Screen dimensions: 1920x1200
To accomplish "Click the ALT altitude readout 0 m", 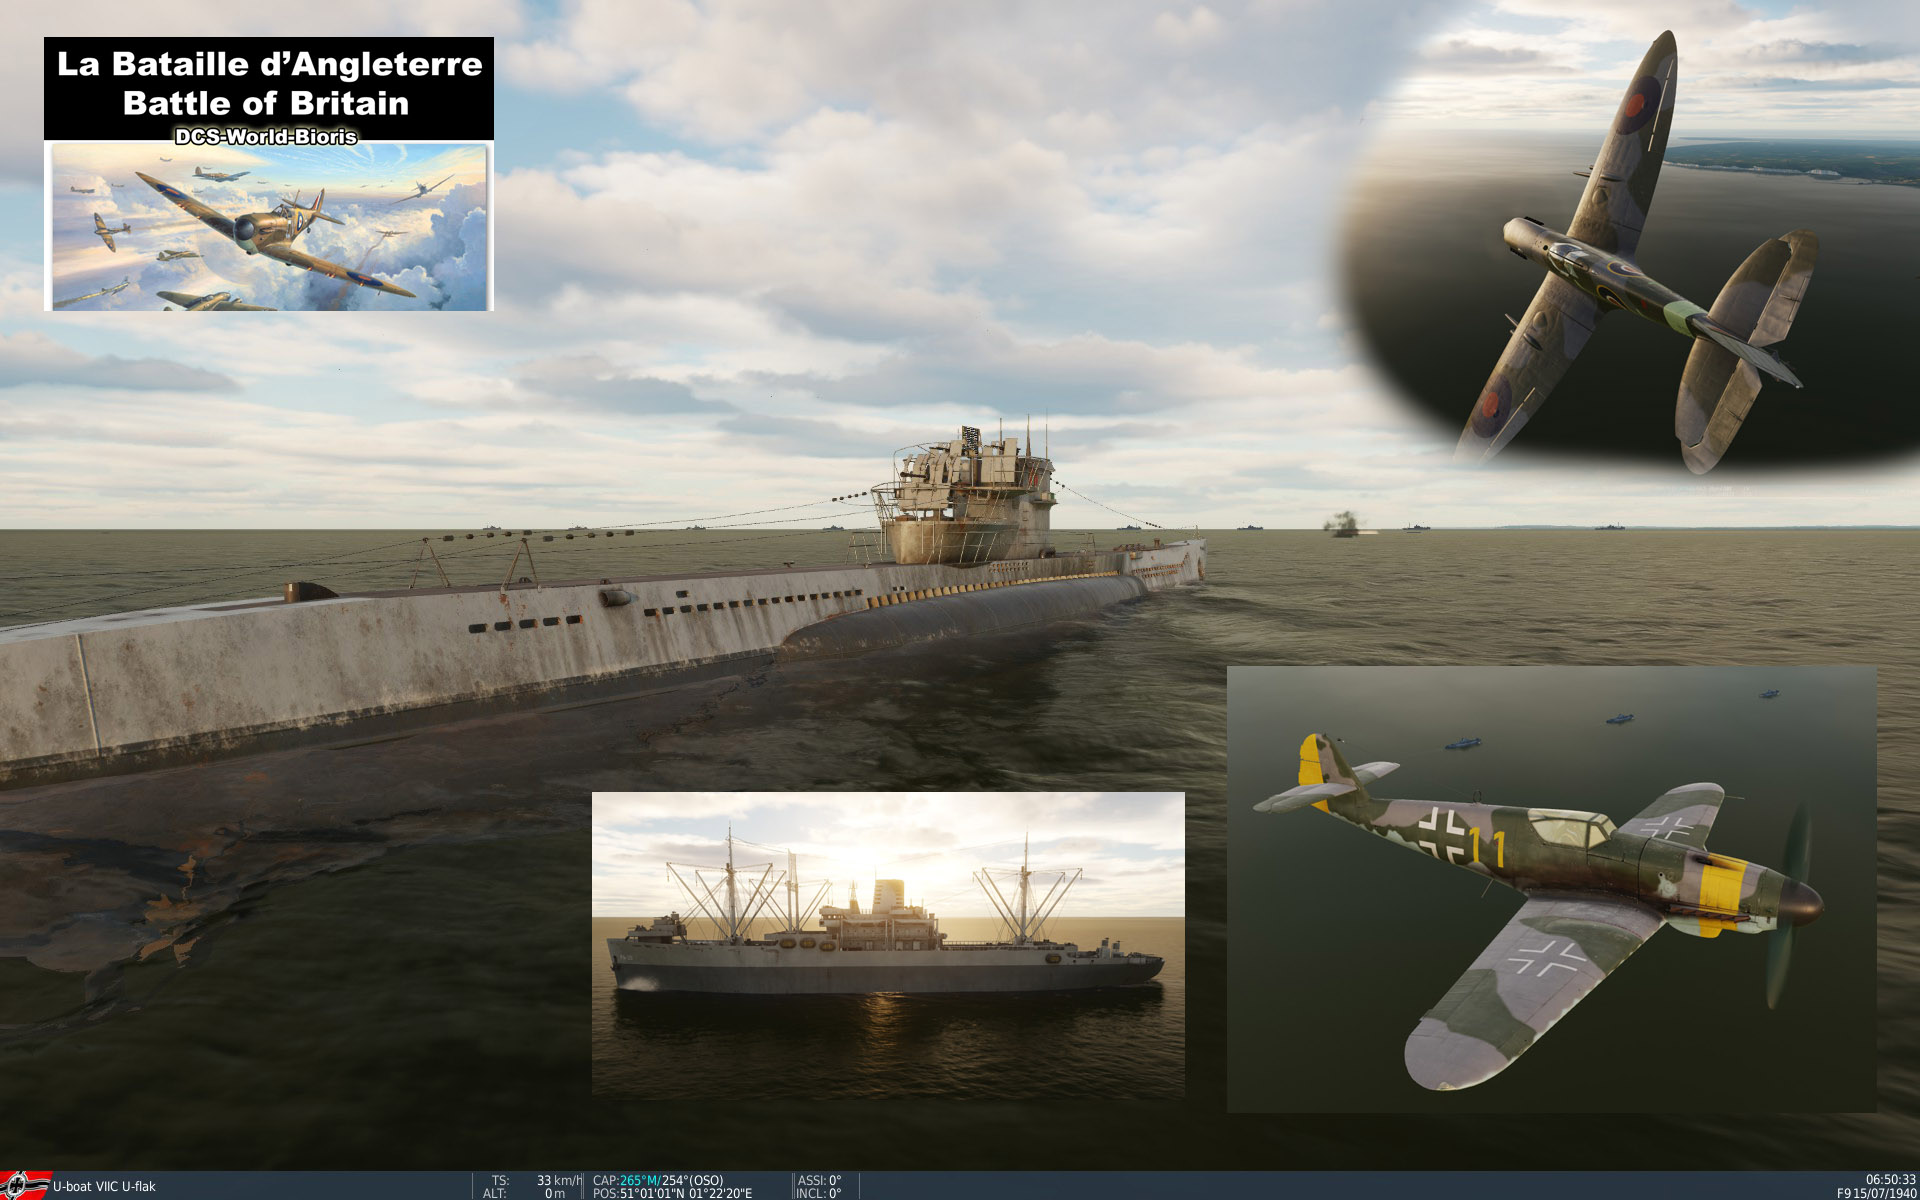I will tap(555, 1194).
